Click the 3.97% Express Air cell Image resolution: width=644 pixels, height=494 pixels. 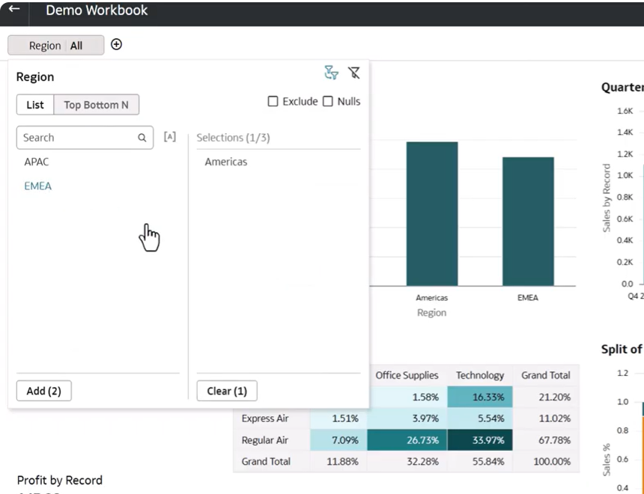[x=407, y=418]
